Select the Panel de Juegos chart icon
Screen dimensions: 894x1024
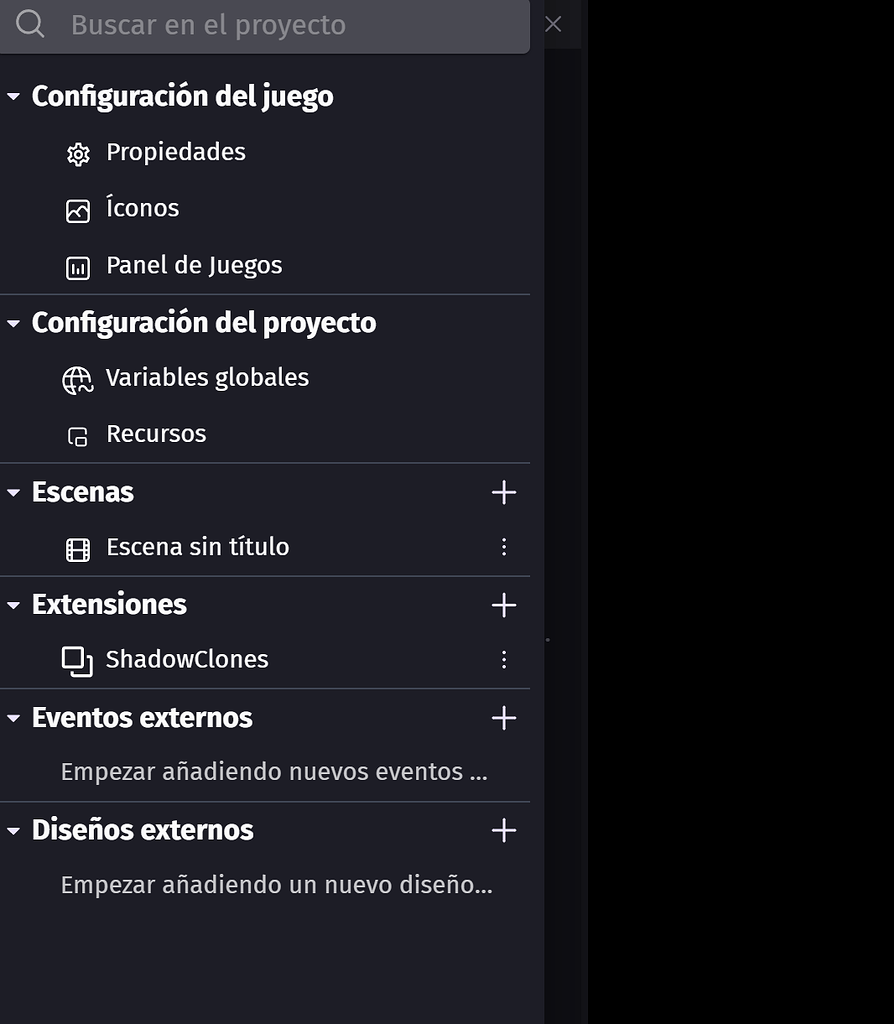tap(78, 266)
